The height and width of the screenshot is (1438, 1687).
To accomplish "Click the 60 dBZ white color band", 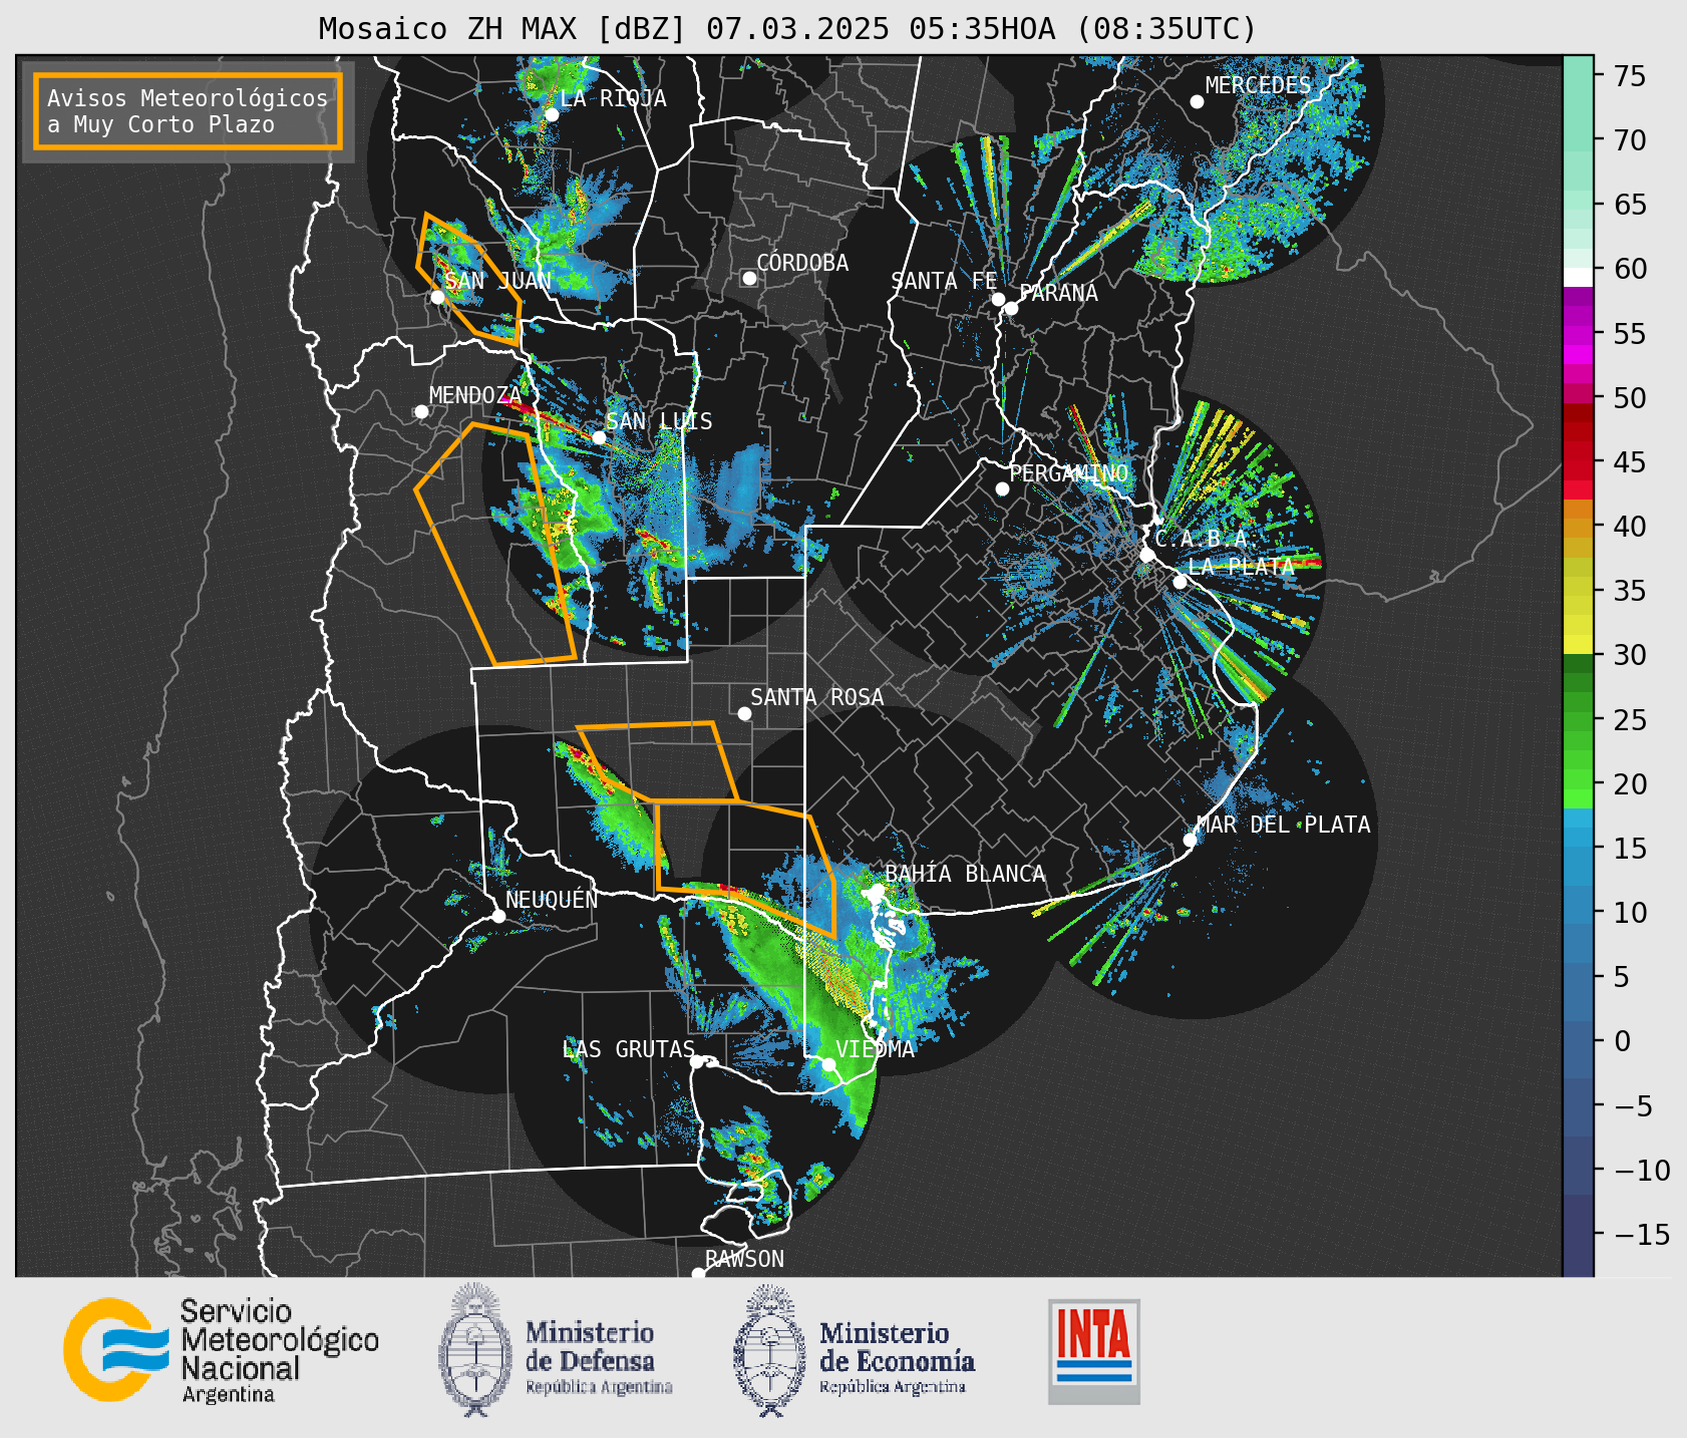I will (1578, 276).
